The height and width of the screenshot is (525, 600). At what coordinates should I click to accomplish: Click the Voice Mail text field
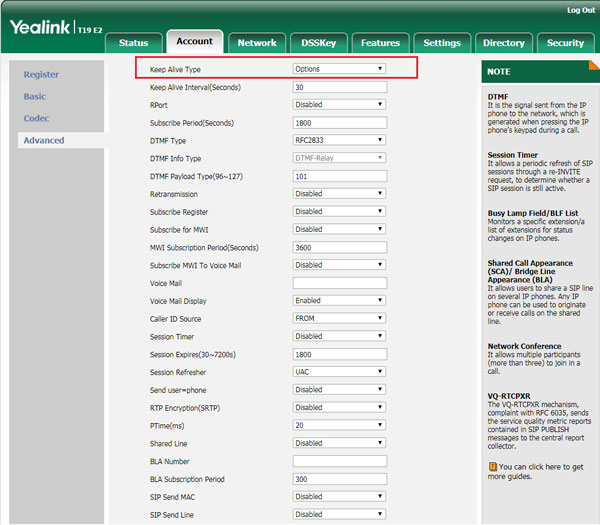tap(339, 283)
